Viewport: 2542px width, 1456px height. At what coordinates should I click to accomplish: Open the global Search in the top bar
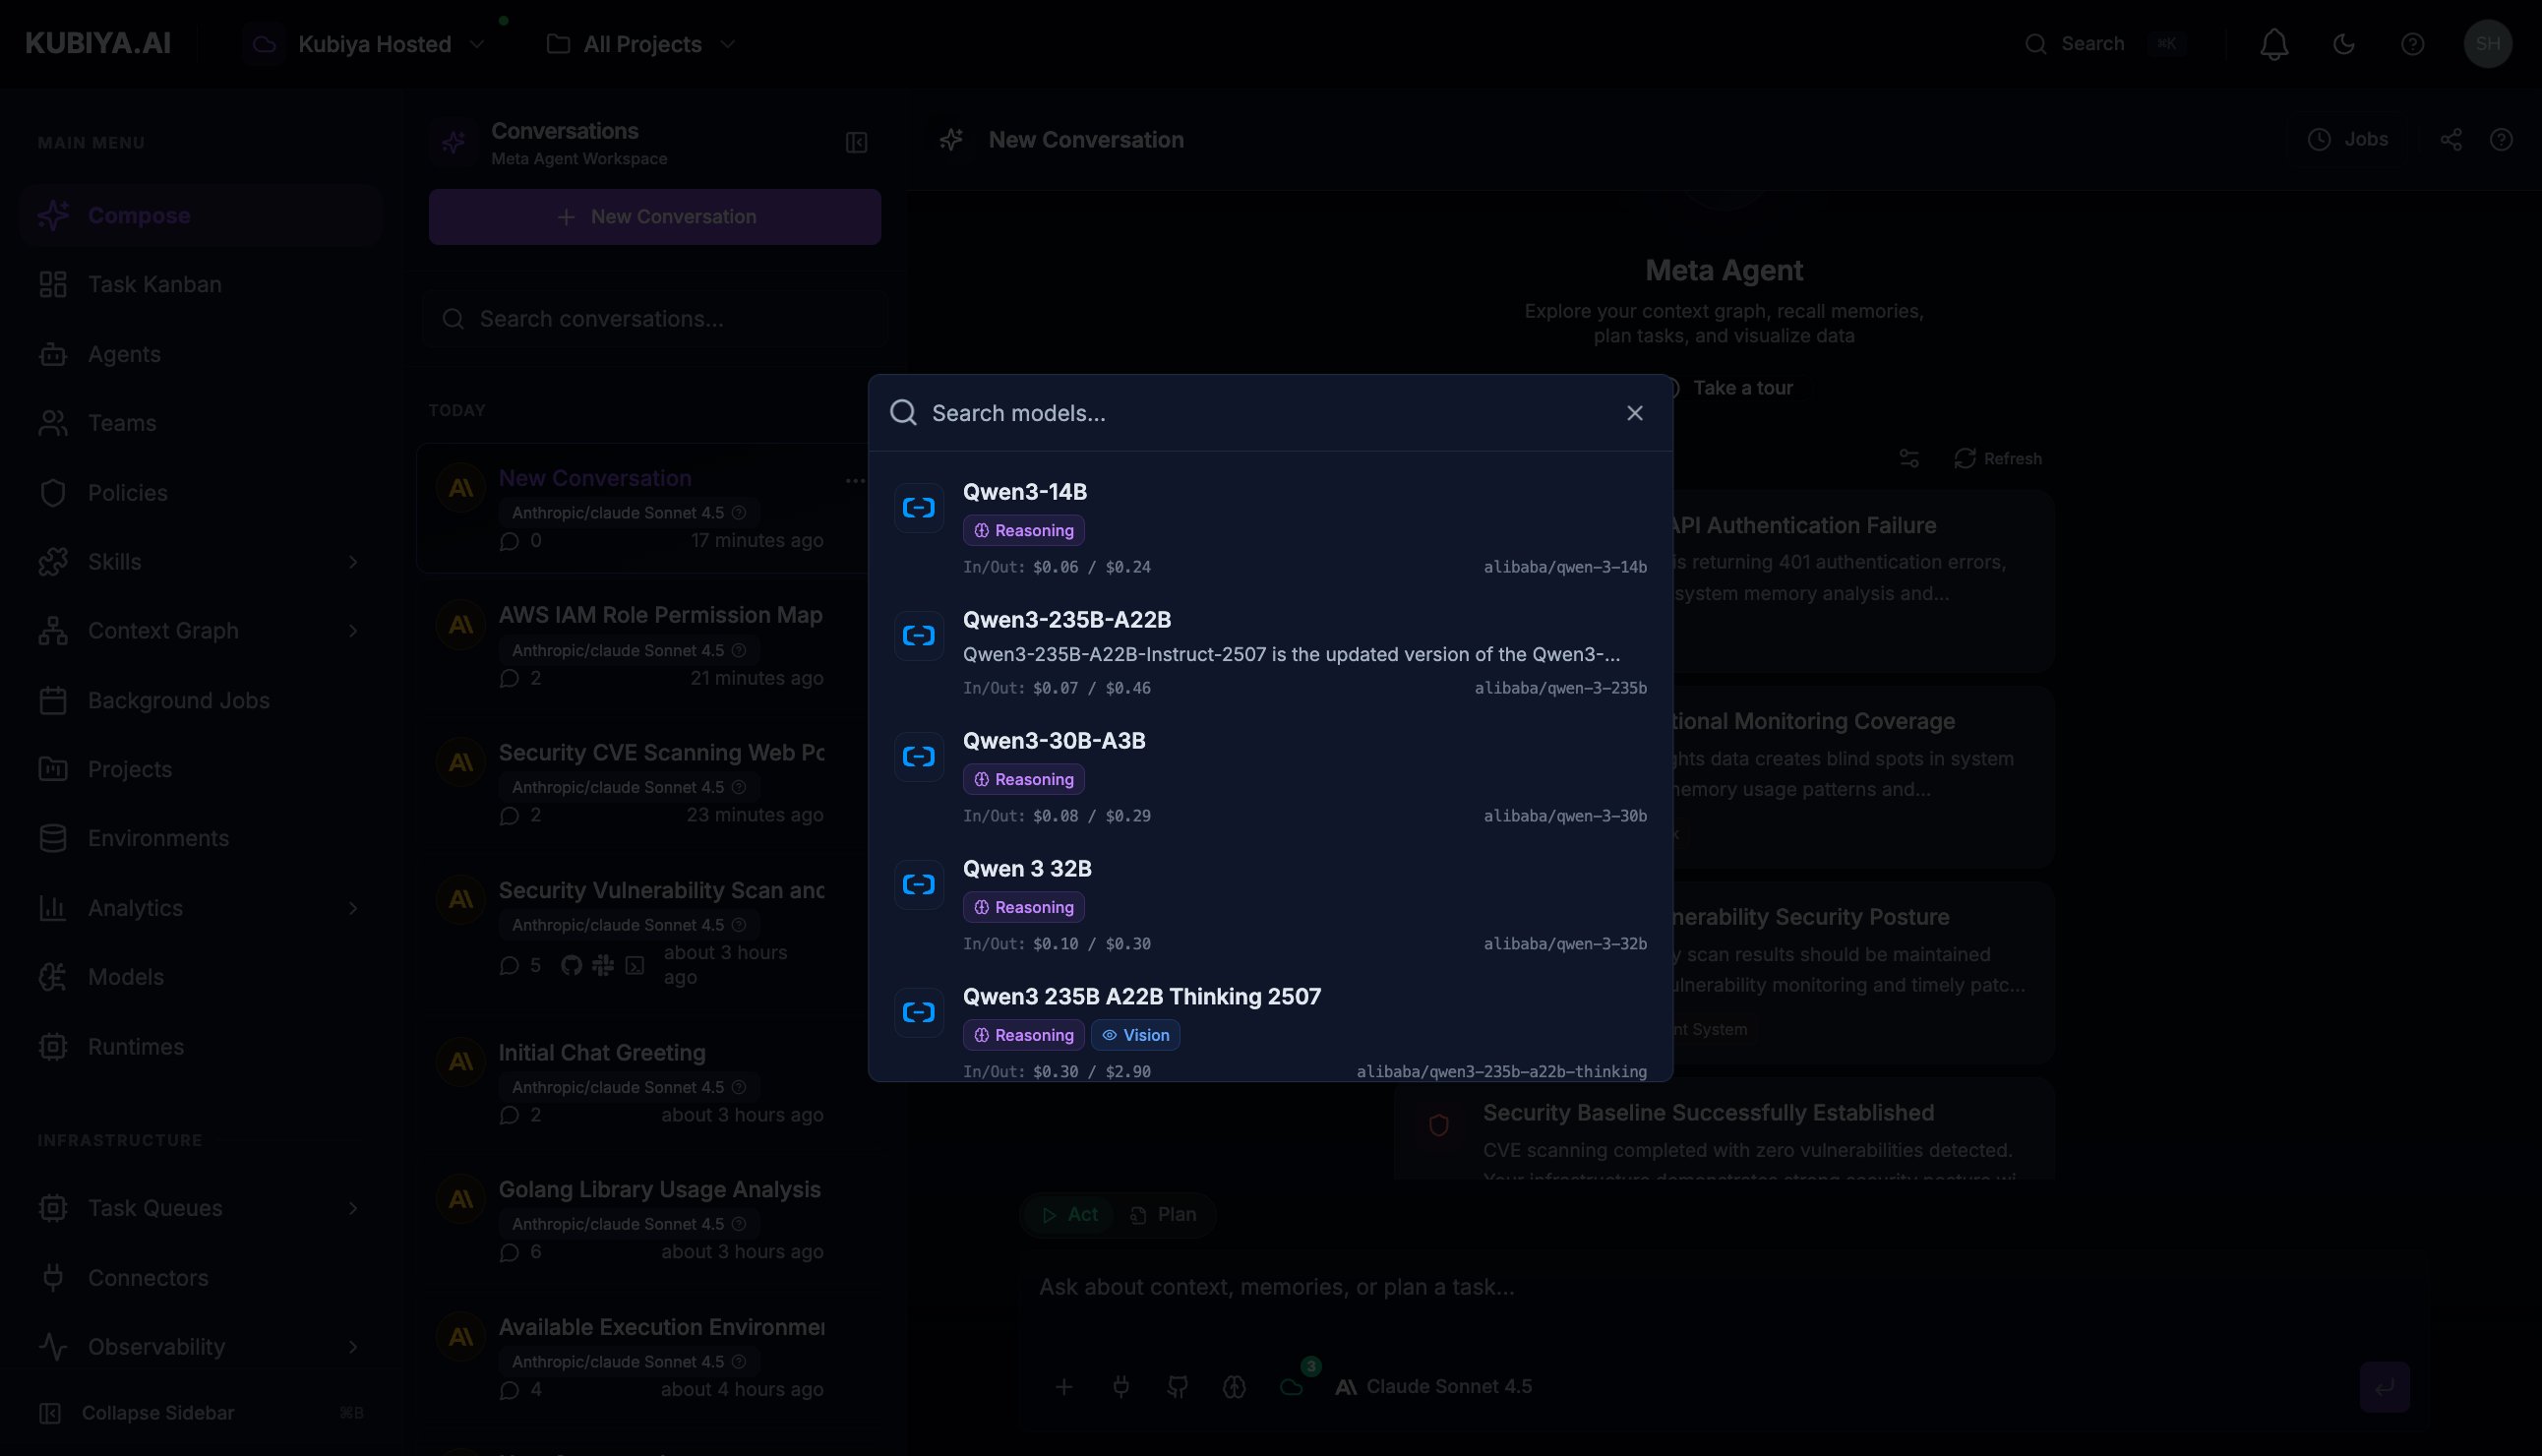(x=2106, y=44)
